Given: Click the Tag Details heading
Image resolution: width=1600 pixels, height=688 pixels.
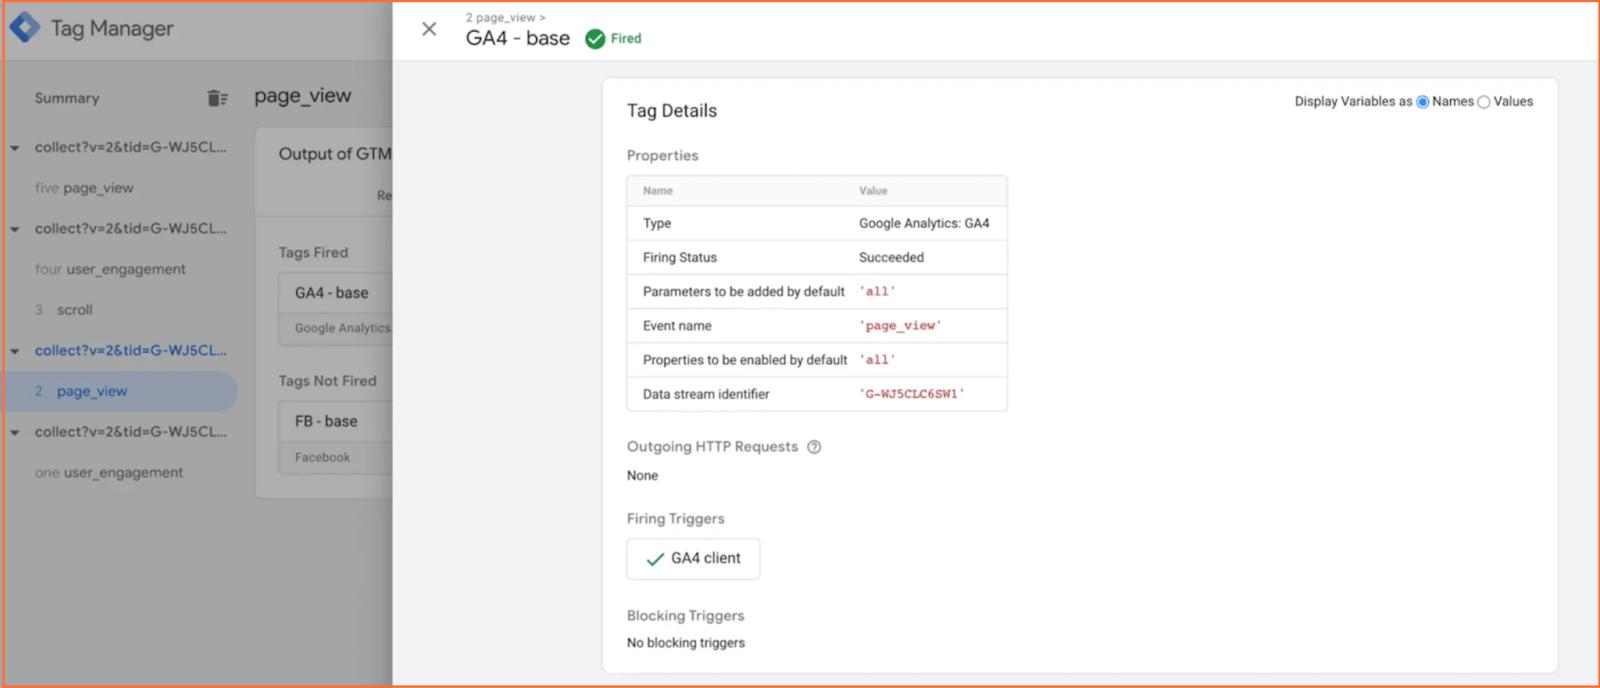Looking at the screenshot, I should point(672,111).
